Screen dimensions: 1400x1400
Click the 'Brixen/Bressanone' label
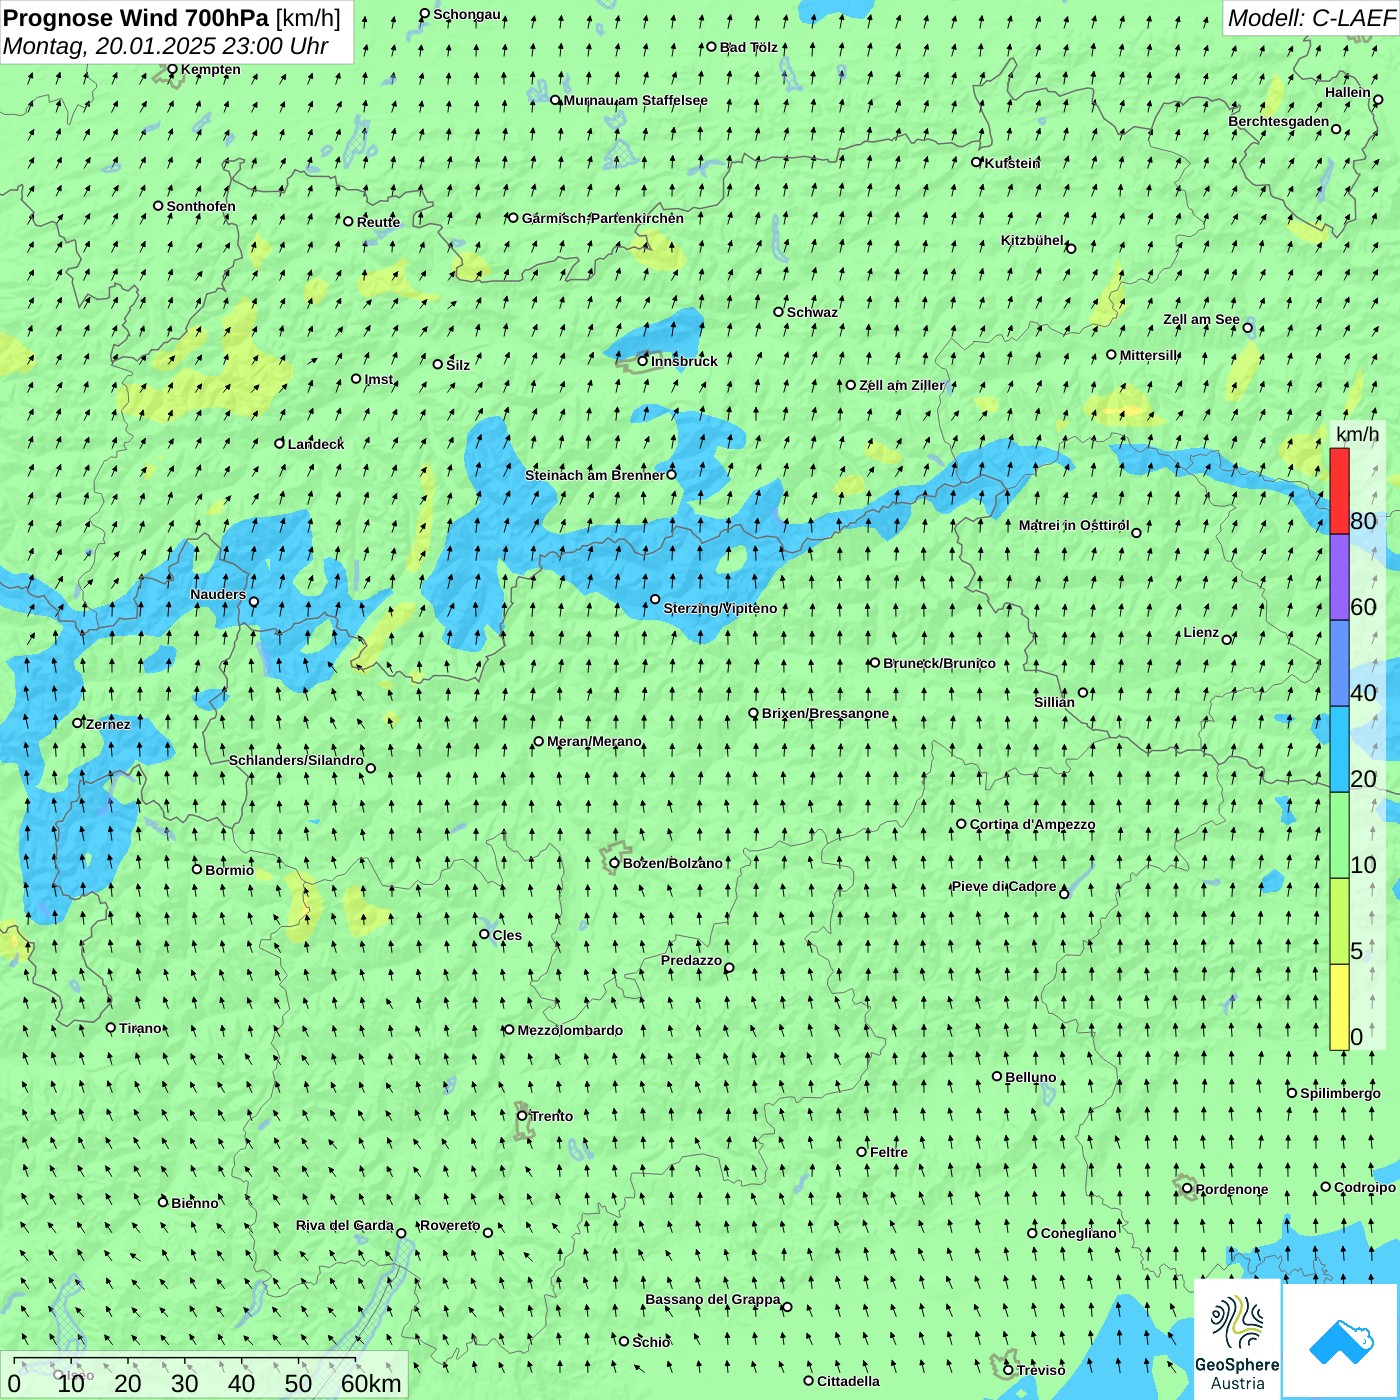825,713
